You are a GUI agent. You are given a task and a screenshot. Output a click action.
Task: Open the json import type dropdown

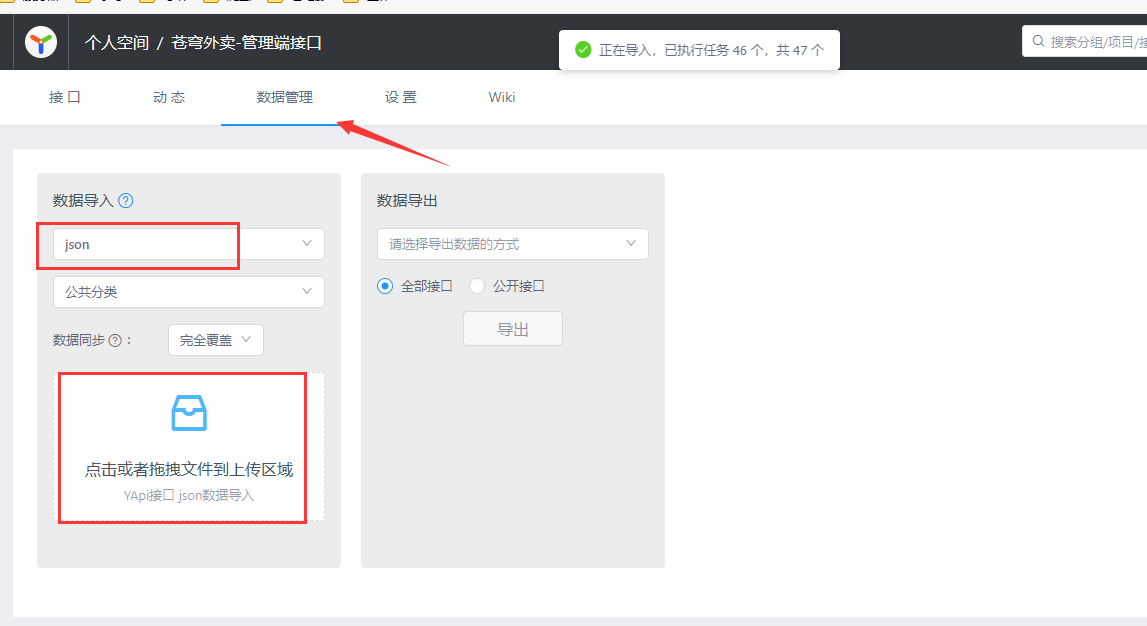click(189, 244)
